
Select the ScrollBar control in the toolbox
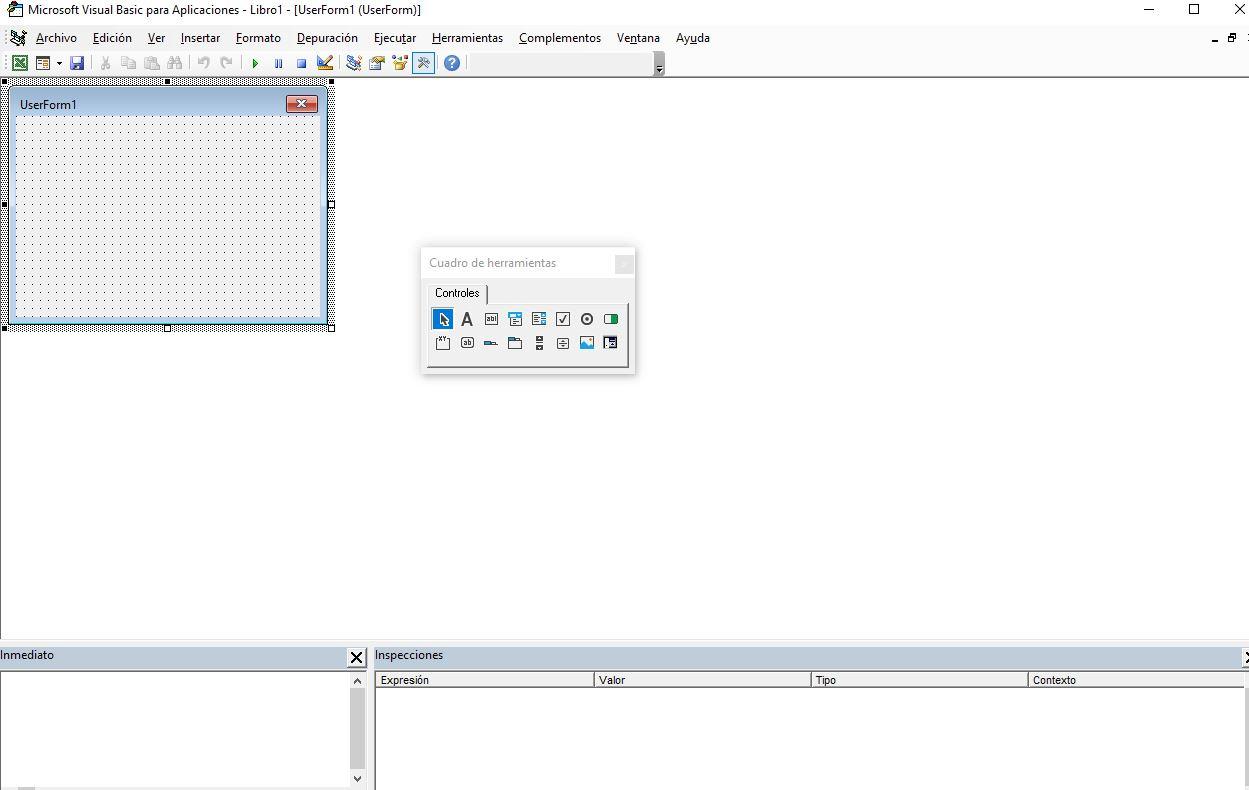(x=539, y=342)
